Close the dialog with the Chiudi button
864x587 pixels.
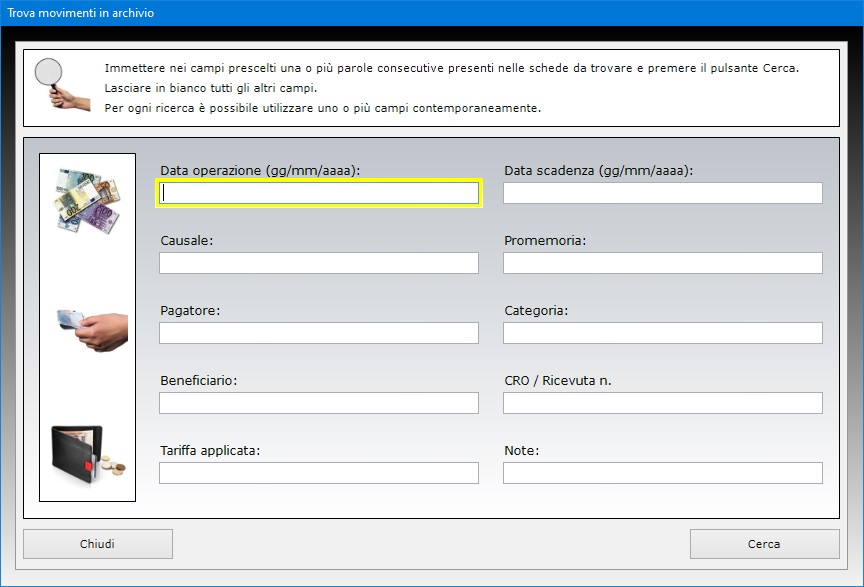point(98,544)
